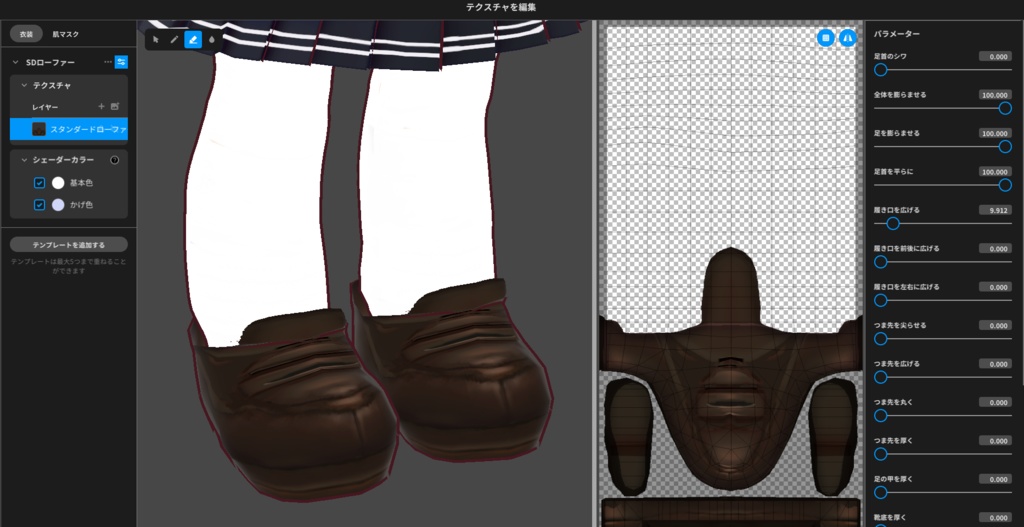
Task: Click the つま先を広げる value field
Action: (x=995, y=364)
